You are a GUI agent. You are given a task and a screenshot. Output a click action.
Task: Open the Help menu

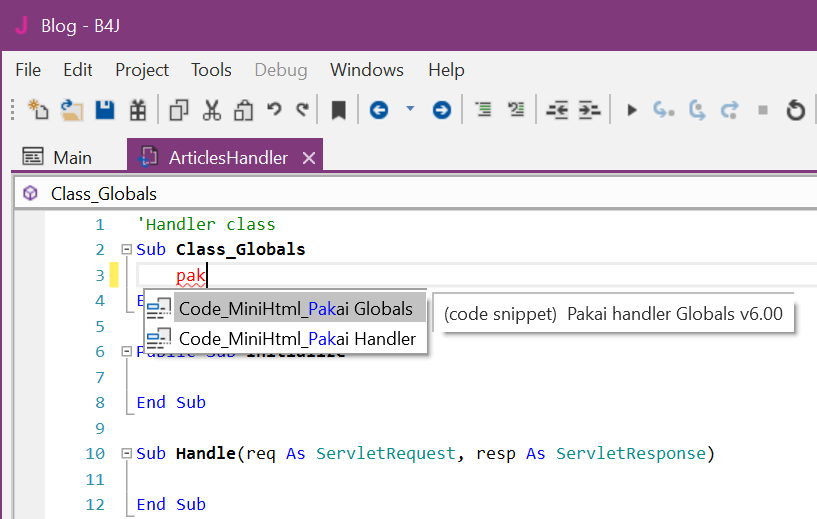tap(446, 70)
